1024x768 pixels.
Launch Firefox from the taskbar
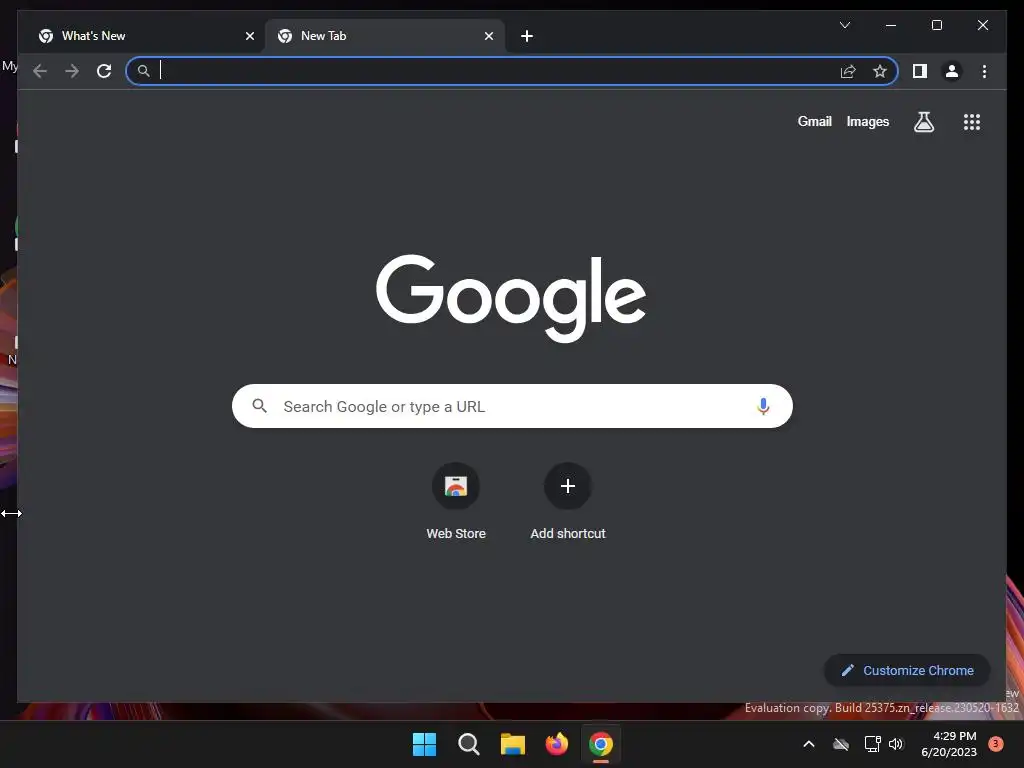(x=556, y=744)
